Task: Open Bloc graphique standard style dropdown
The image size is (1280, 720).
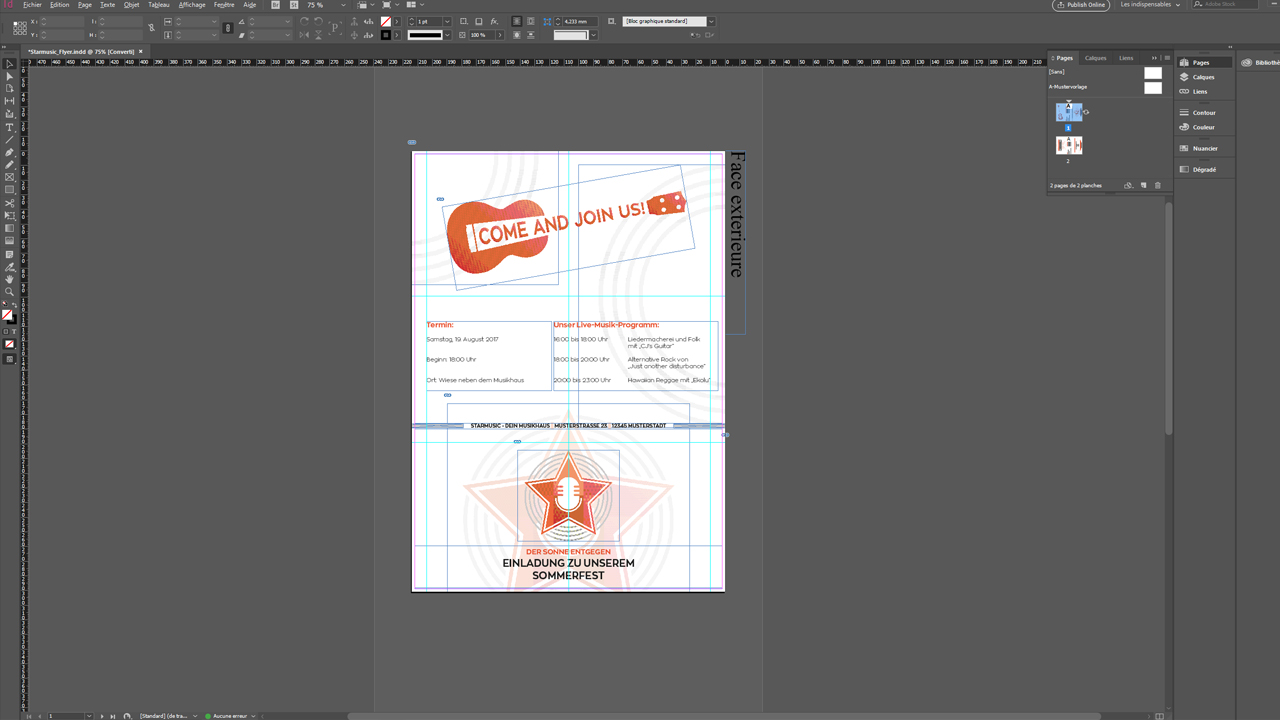Action: 711,21
